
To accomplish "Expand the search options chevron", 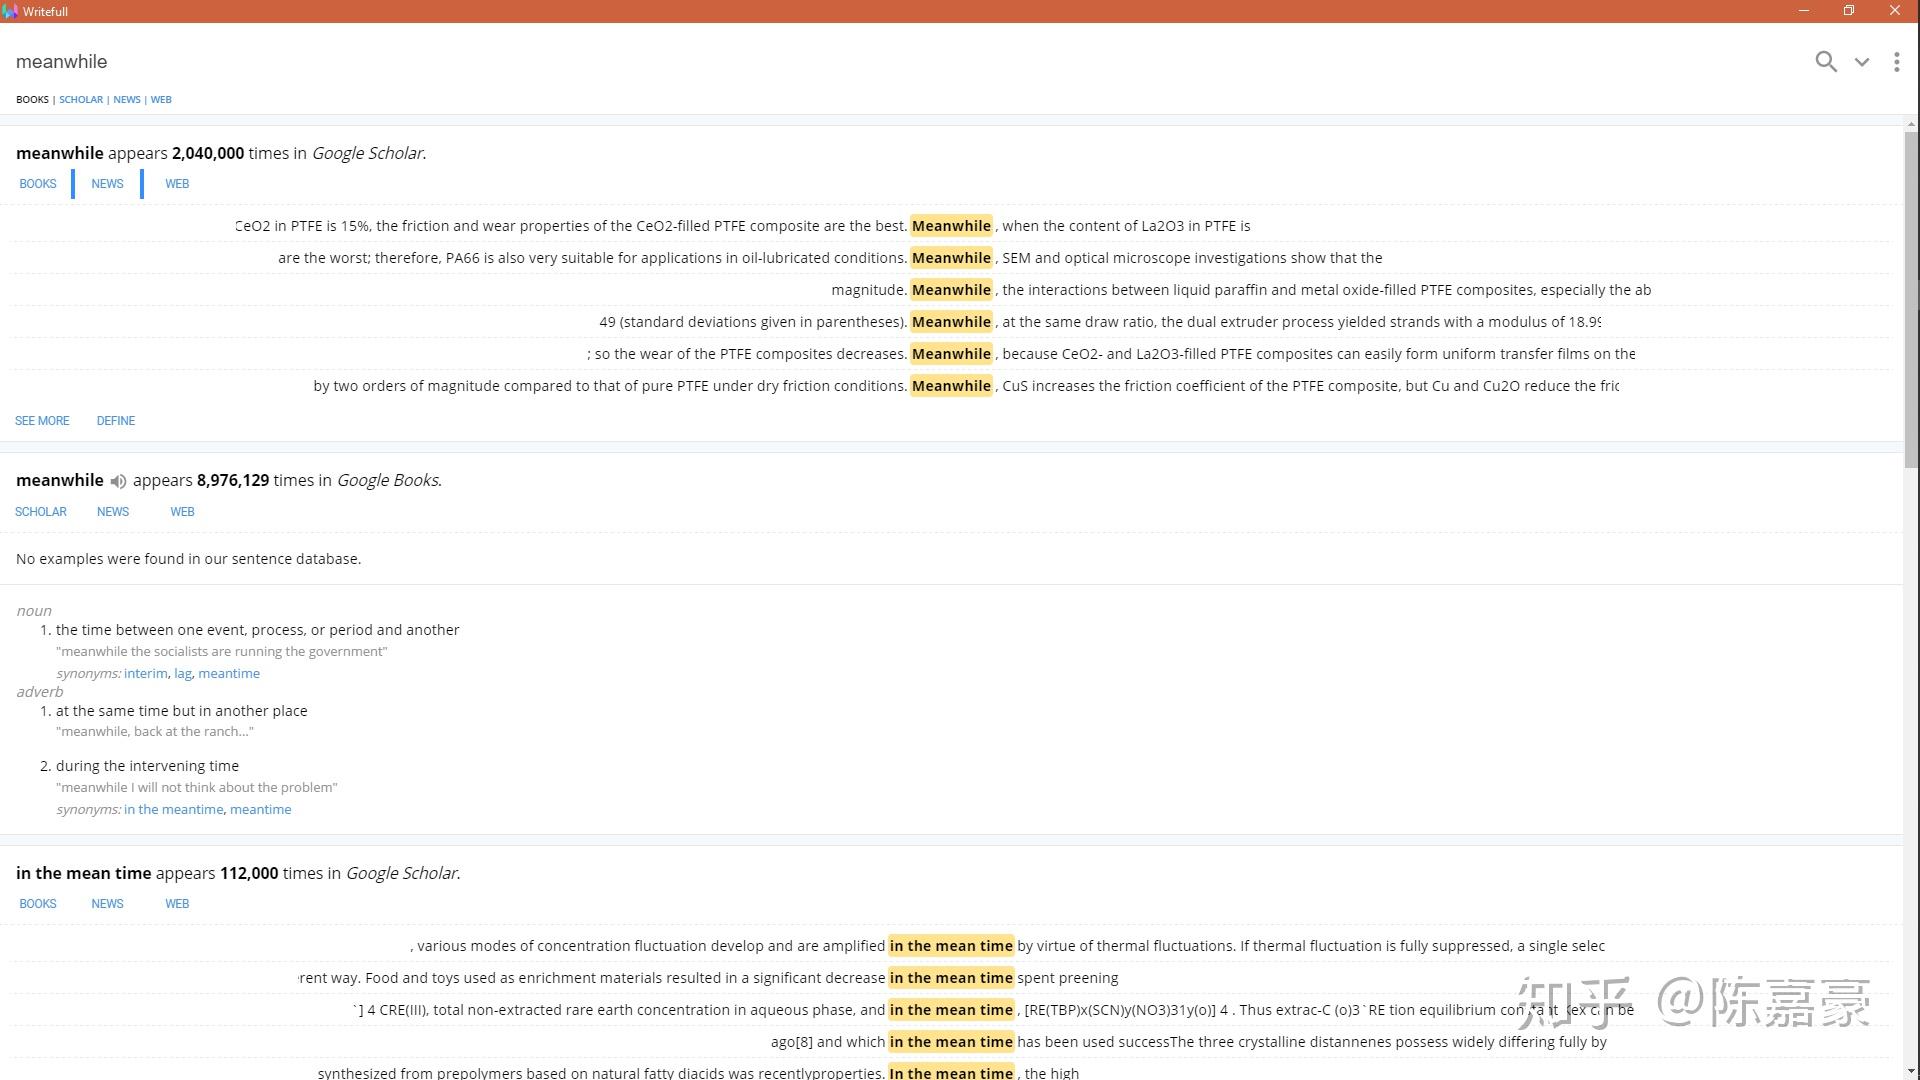I will (1862, 62).
